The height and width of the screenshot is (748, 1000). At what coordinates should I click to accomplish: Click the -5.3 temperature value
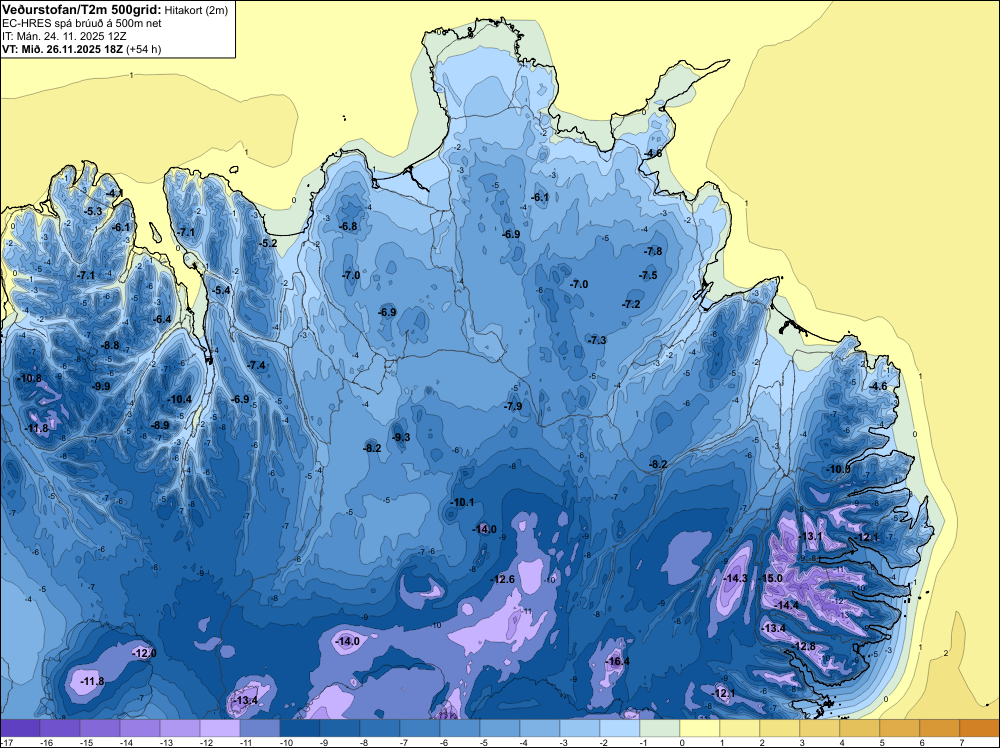pos(93,212)
